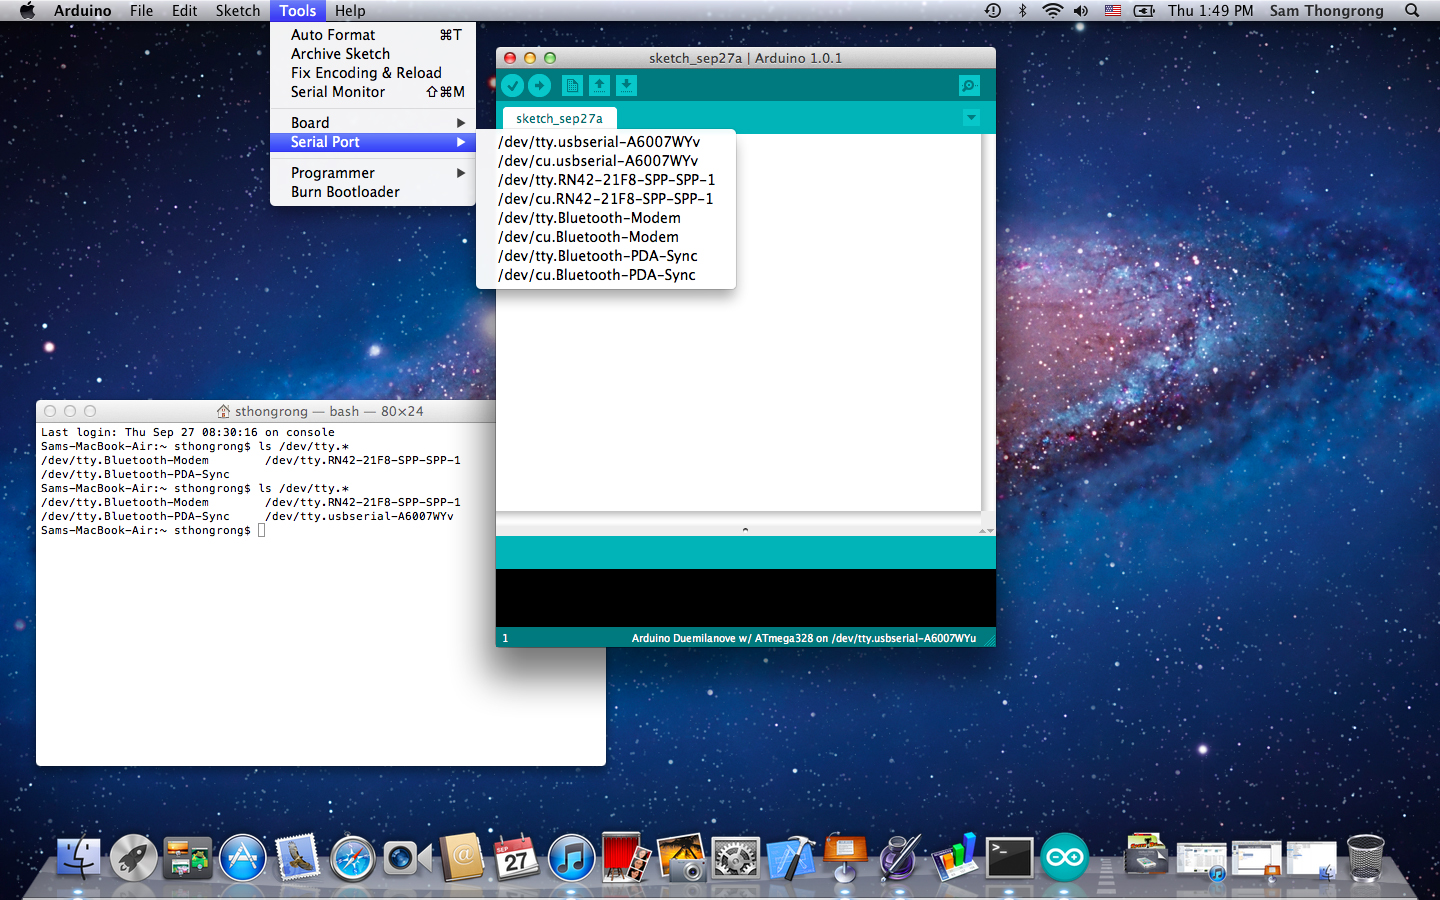Open the Sam Thongrong user menu
The height and width of the screenshot is (900, 1440).
pos(1326,11)
